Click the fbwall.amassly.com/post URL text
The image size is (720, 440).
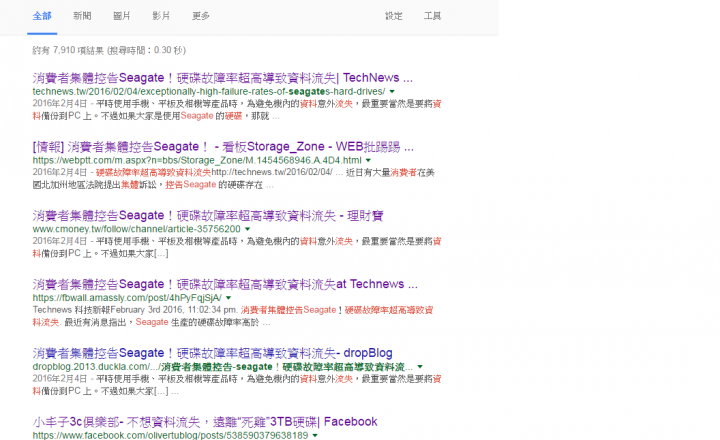pyautogui.click(x=127, y=298)
